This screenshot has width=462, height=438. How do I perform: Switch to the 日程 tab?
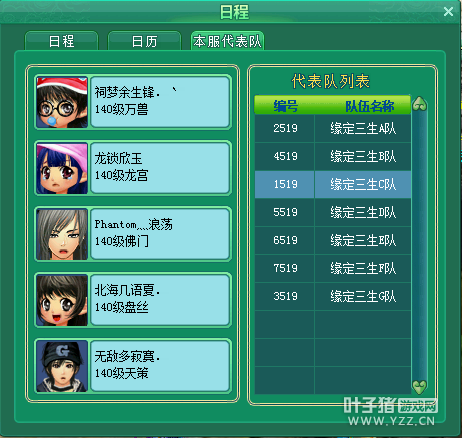pyautogui.click(x=61, y=41)
